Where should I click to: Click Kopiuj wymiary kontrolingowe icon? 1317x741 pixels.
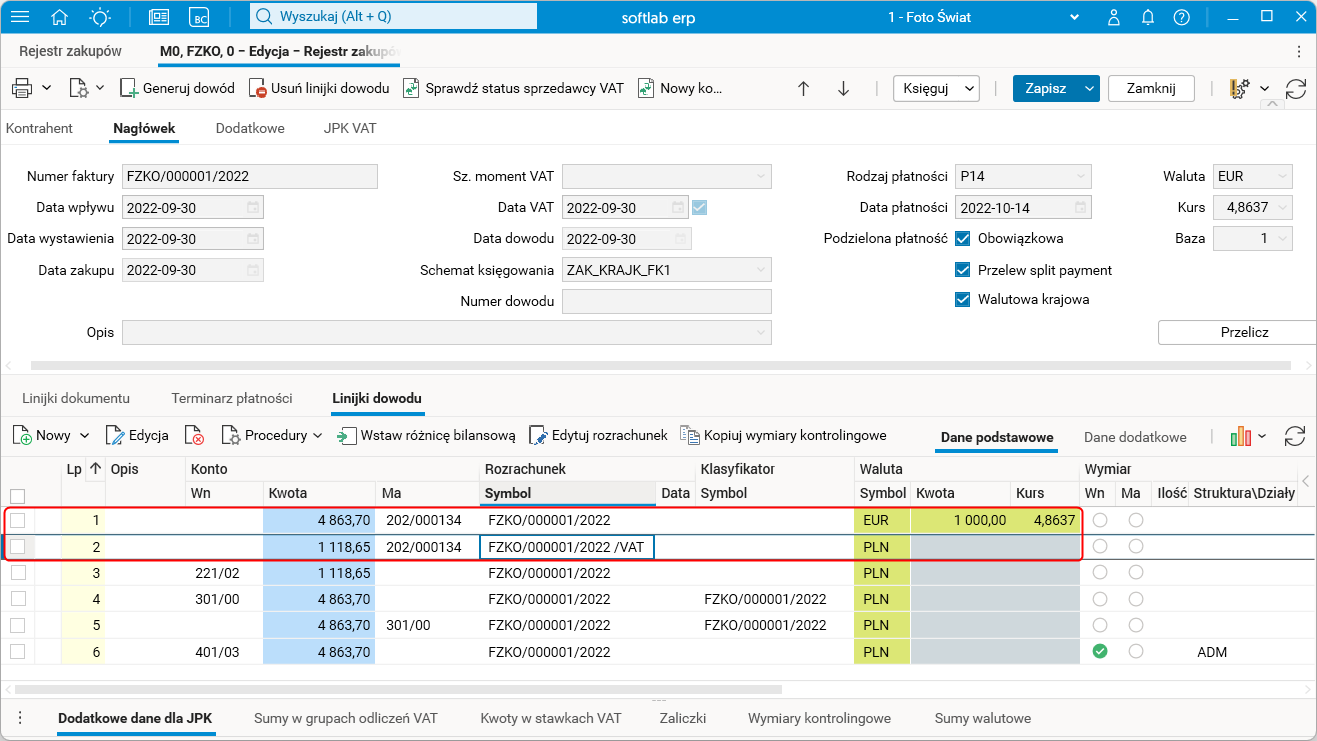pyautogui.click(x=690, y=436)
